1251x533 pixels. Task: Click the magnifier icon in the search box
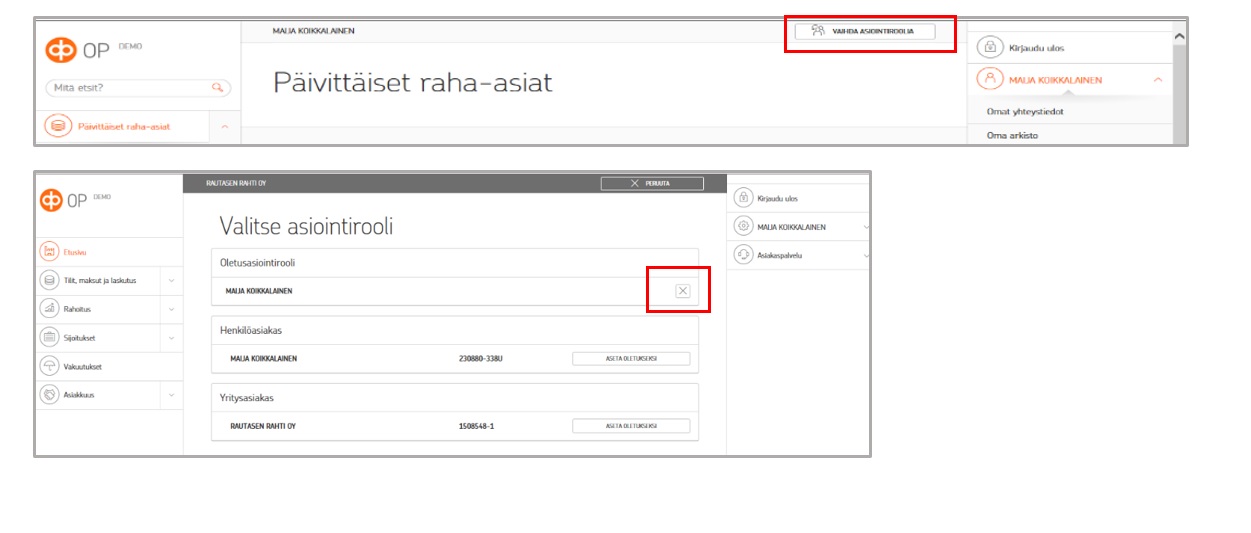click(x=217, y=88)
